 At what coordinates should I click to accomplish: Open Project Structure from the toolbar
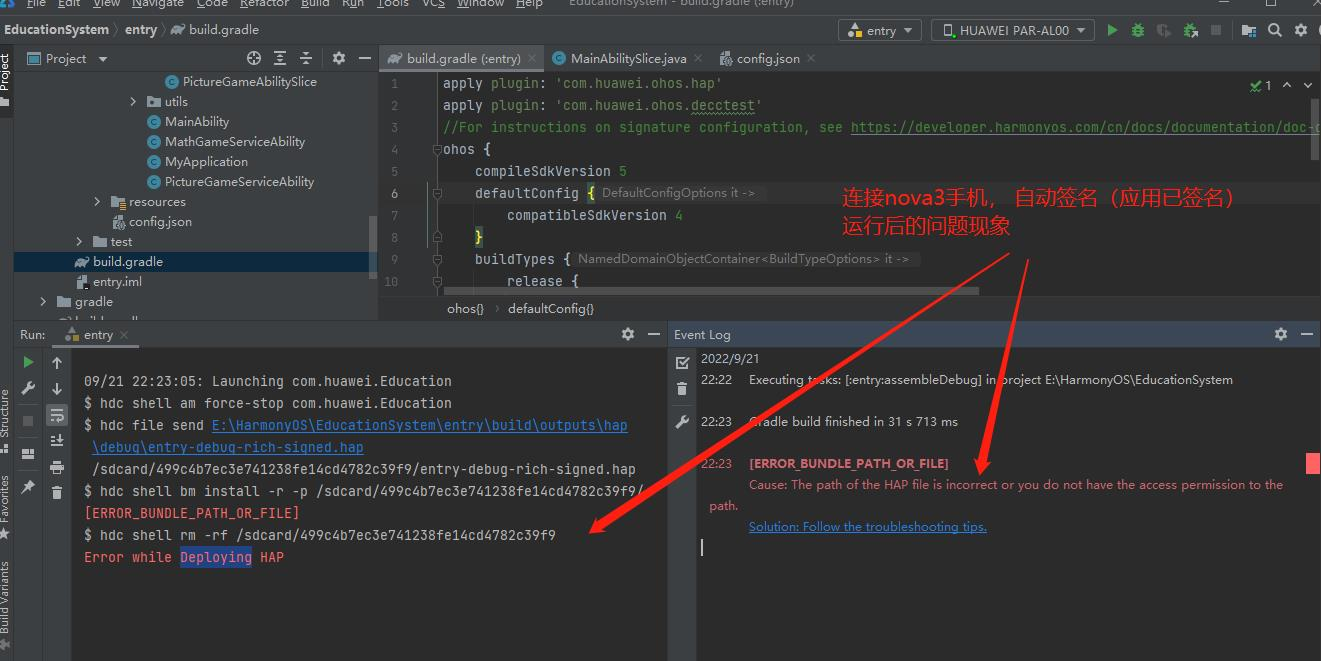[1249, 31]
